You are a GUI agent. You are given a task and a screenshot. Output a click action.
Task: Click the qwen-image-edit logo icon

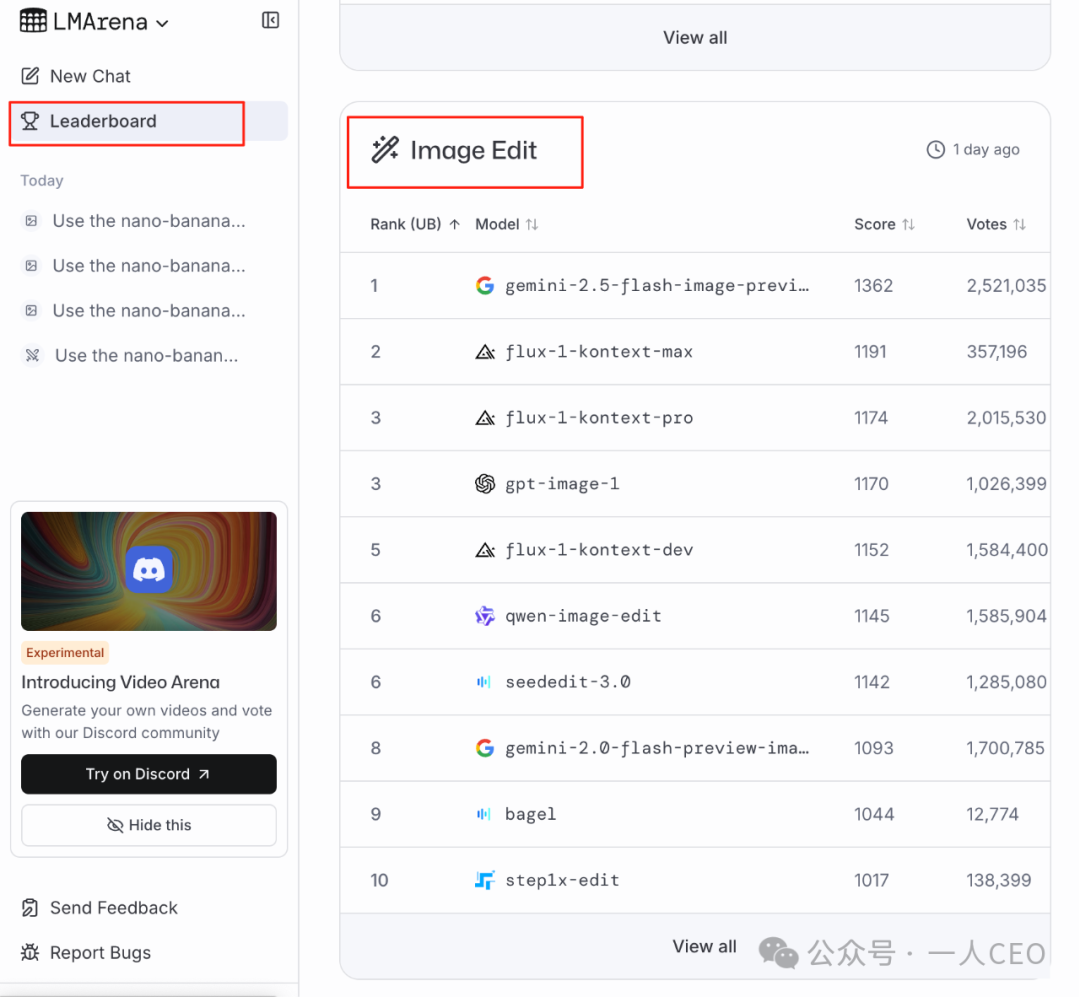485,616
